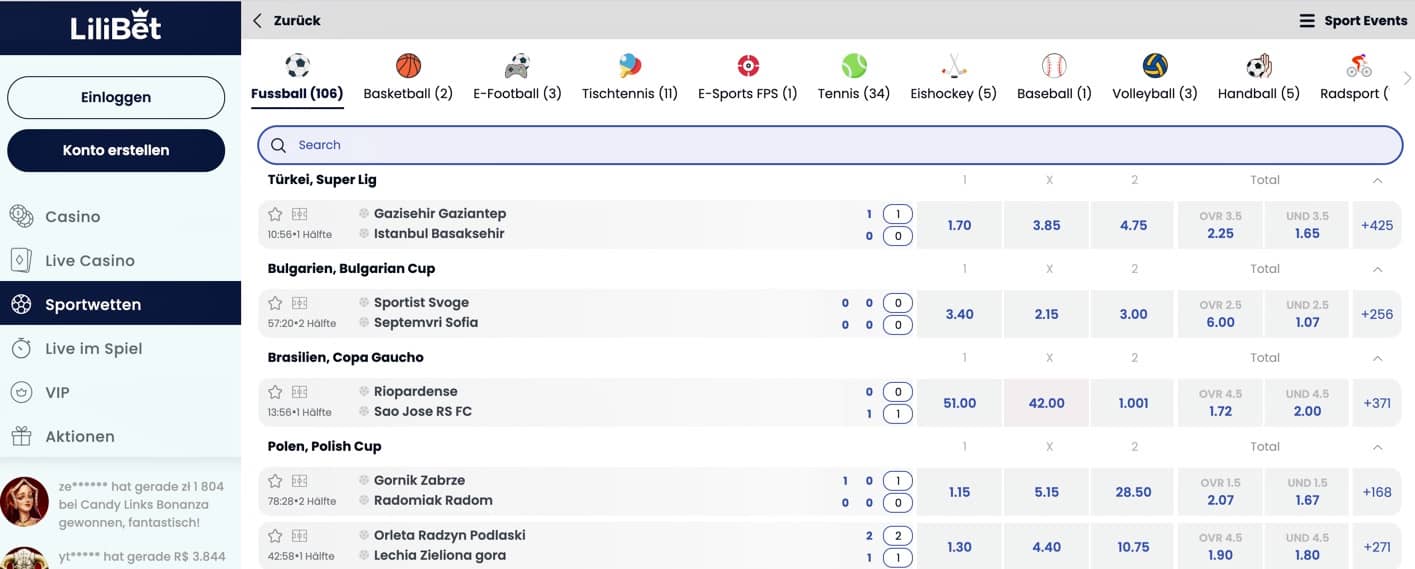
Task: Collapse the Polen, Polish Cup section
Action: (x=1377, y=447)
